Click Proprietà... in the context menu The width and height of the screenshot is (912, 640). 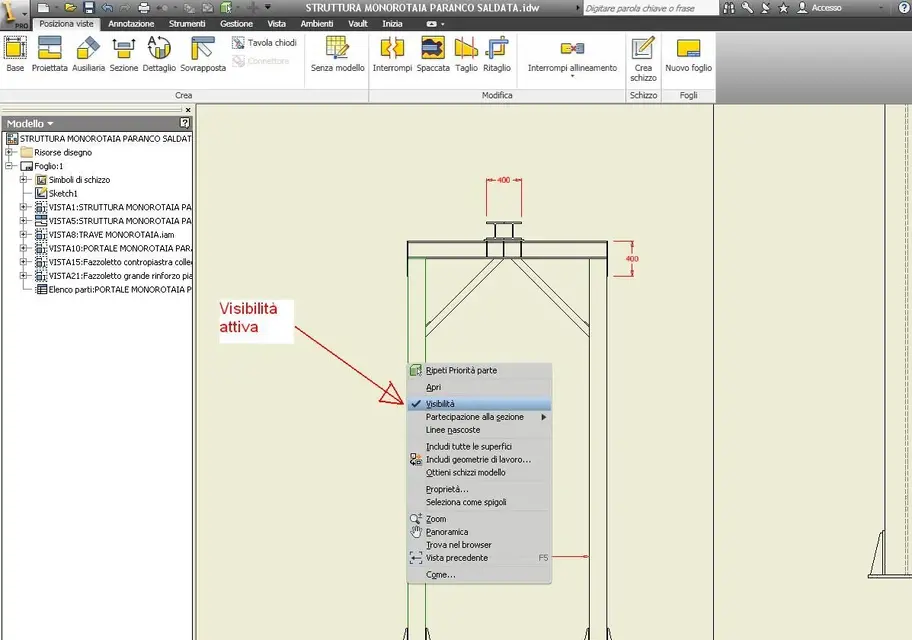click(x=447, y=489)
